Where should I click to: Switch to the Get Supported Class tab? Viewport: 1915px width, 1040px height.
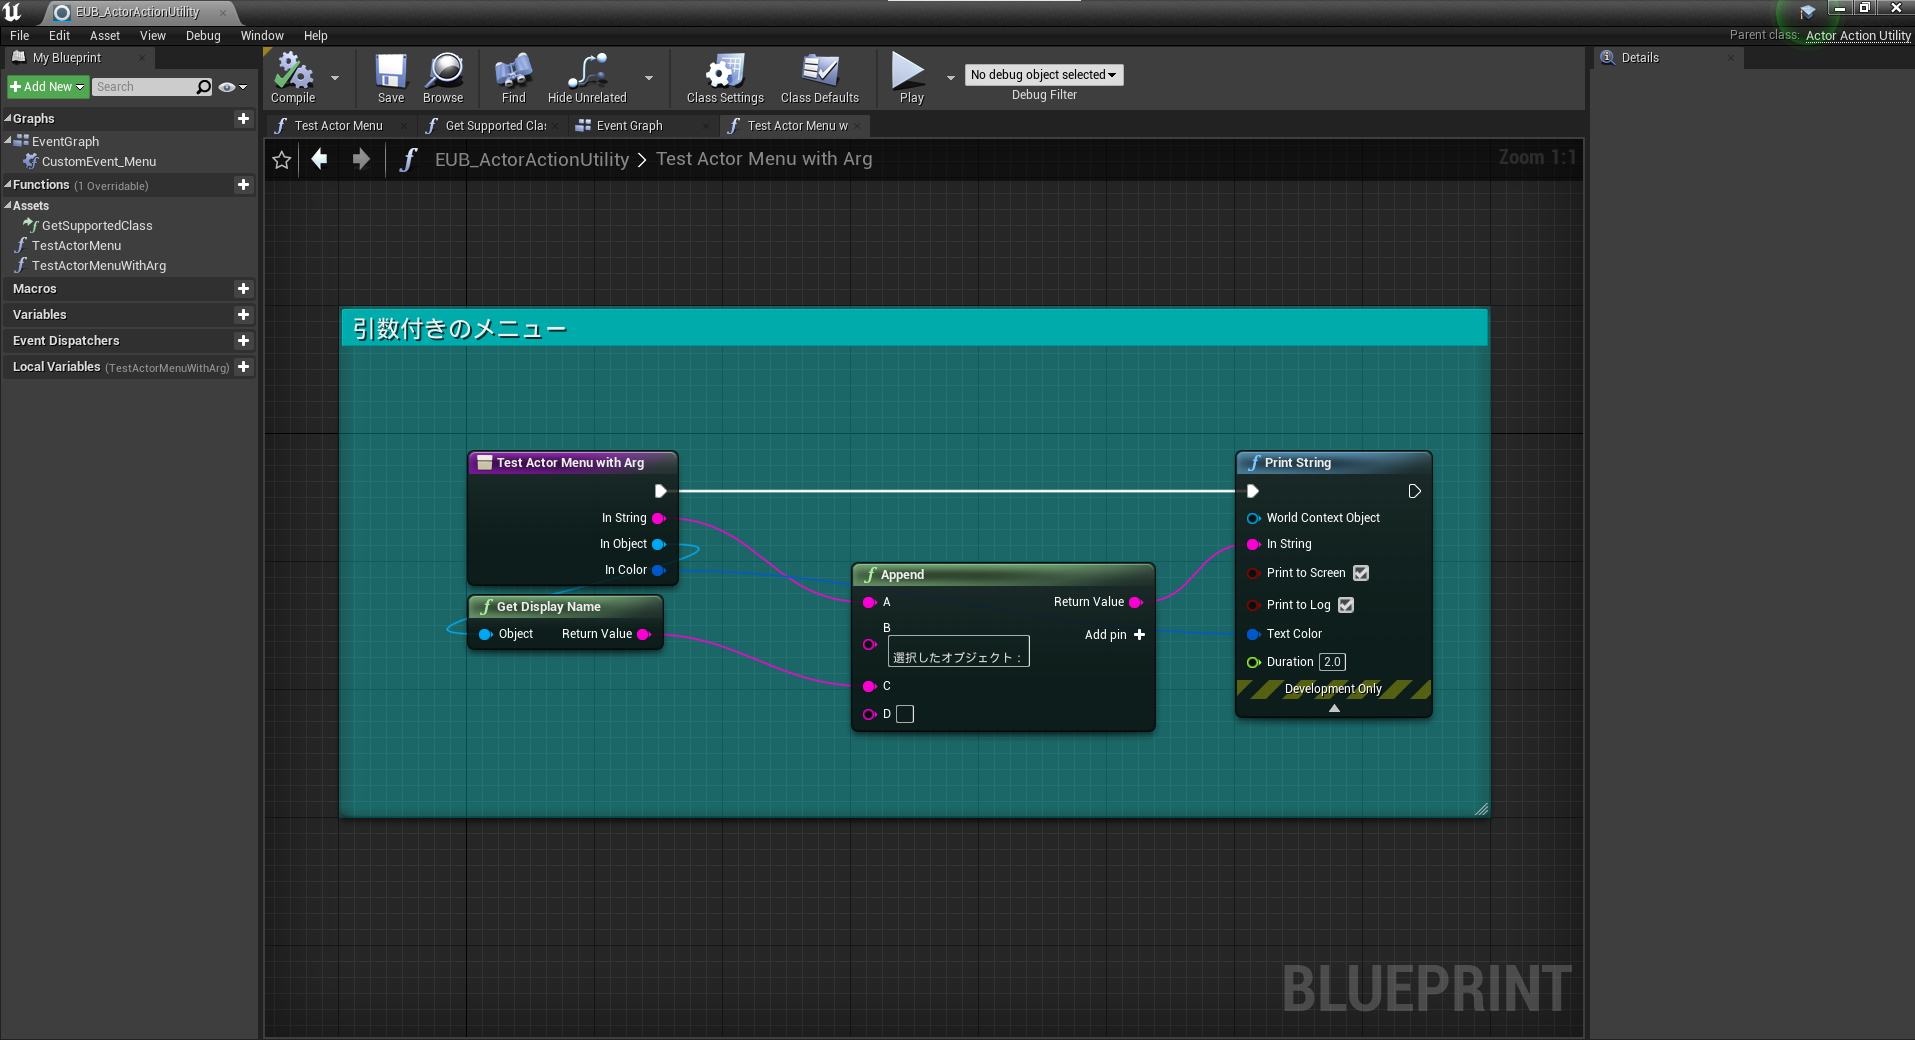coord(495,126)
